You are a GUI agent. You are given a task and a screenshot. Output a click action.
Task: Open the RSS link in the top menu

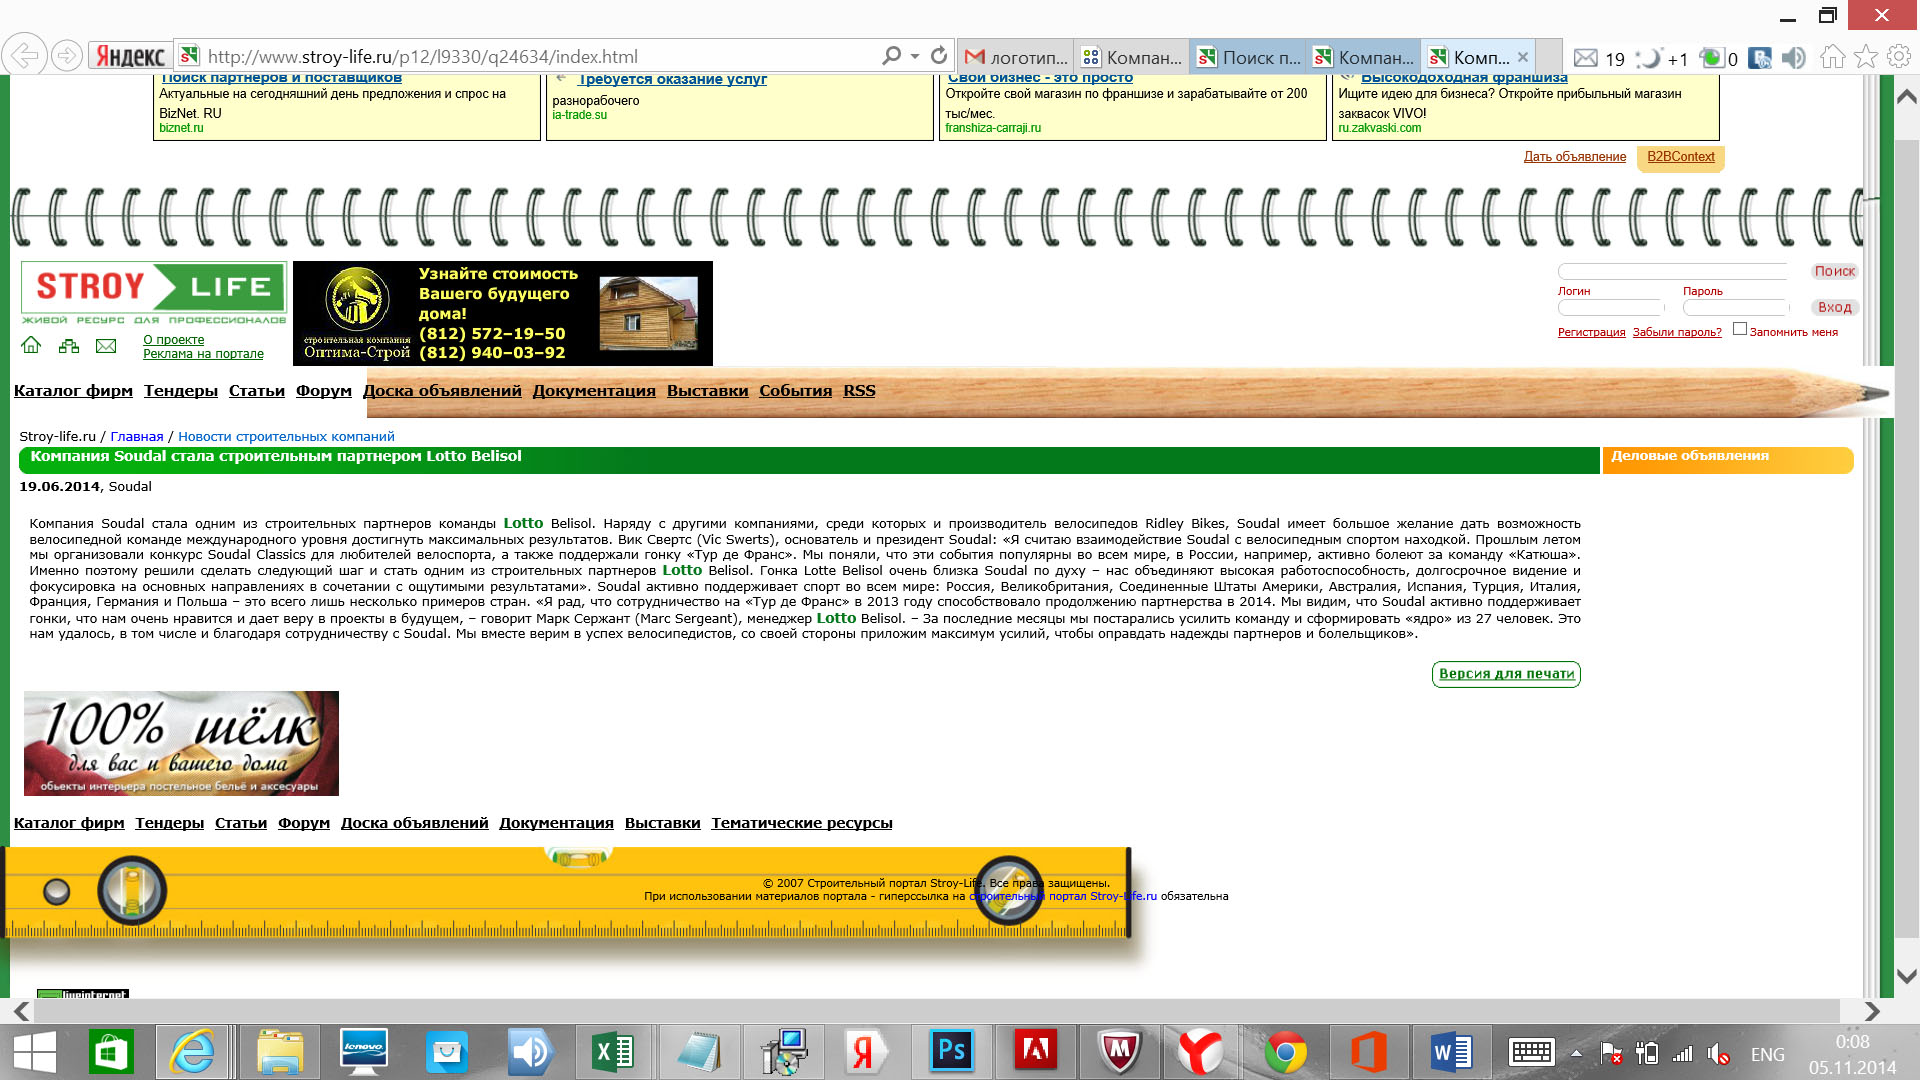click(859, 391)
